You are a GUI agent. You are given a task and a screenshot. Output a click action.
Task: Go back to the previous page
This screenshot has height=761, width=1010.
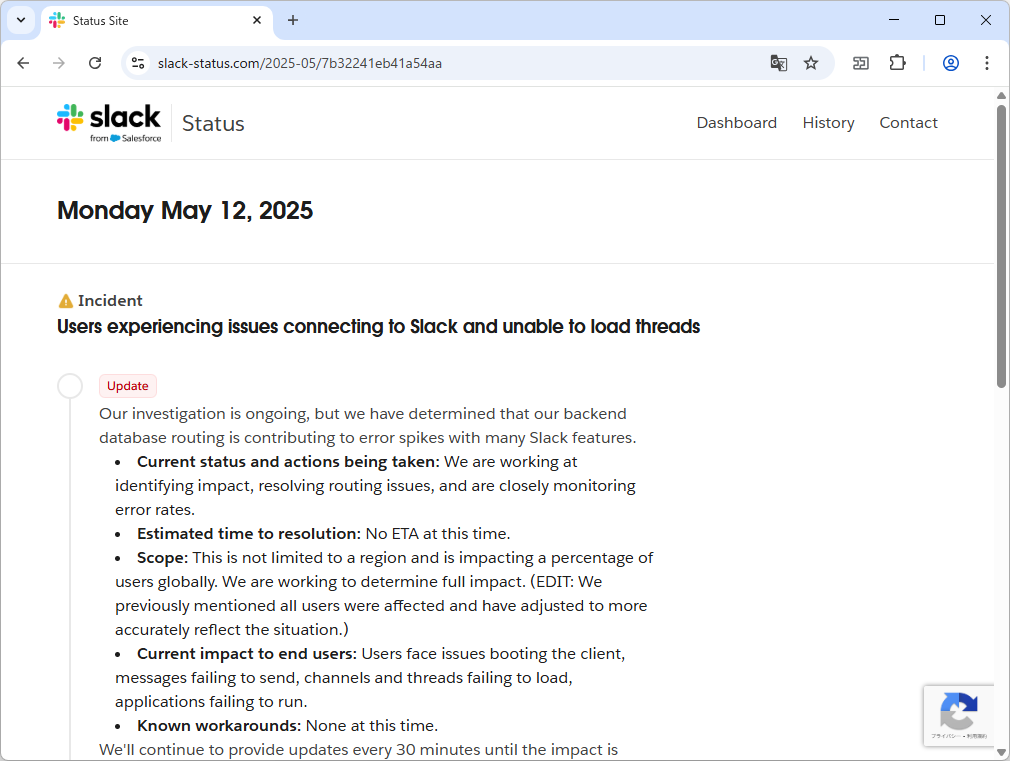coord(23,63)
